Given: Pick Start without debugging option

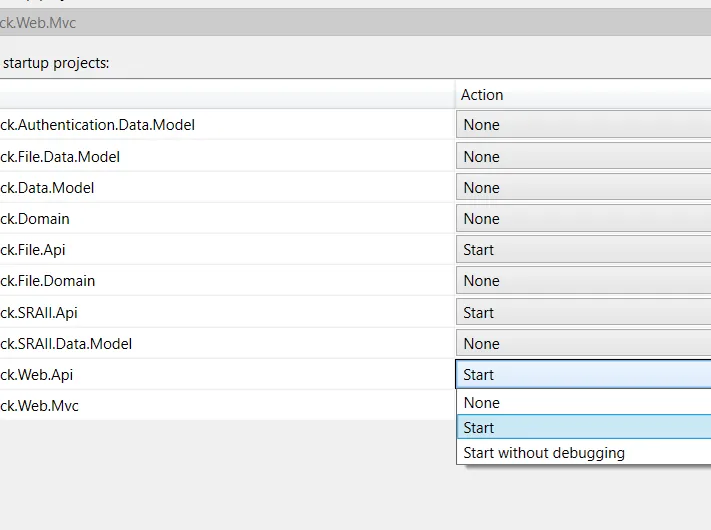Looking at the screenshot, I should (x=583, y=453).
